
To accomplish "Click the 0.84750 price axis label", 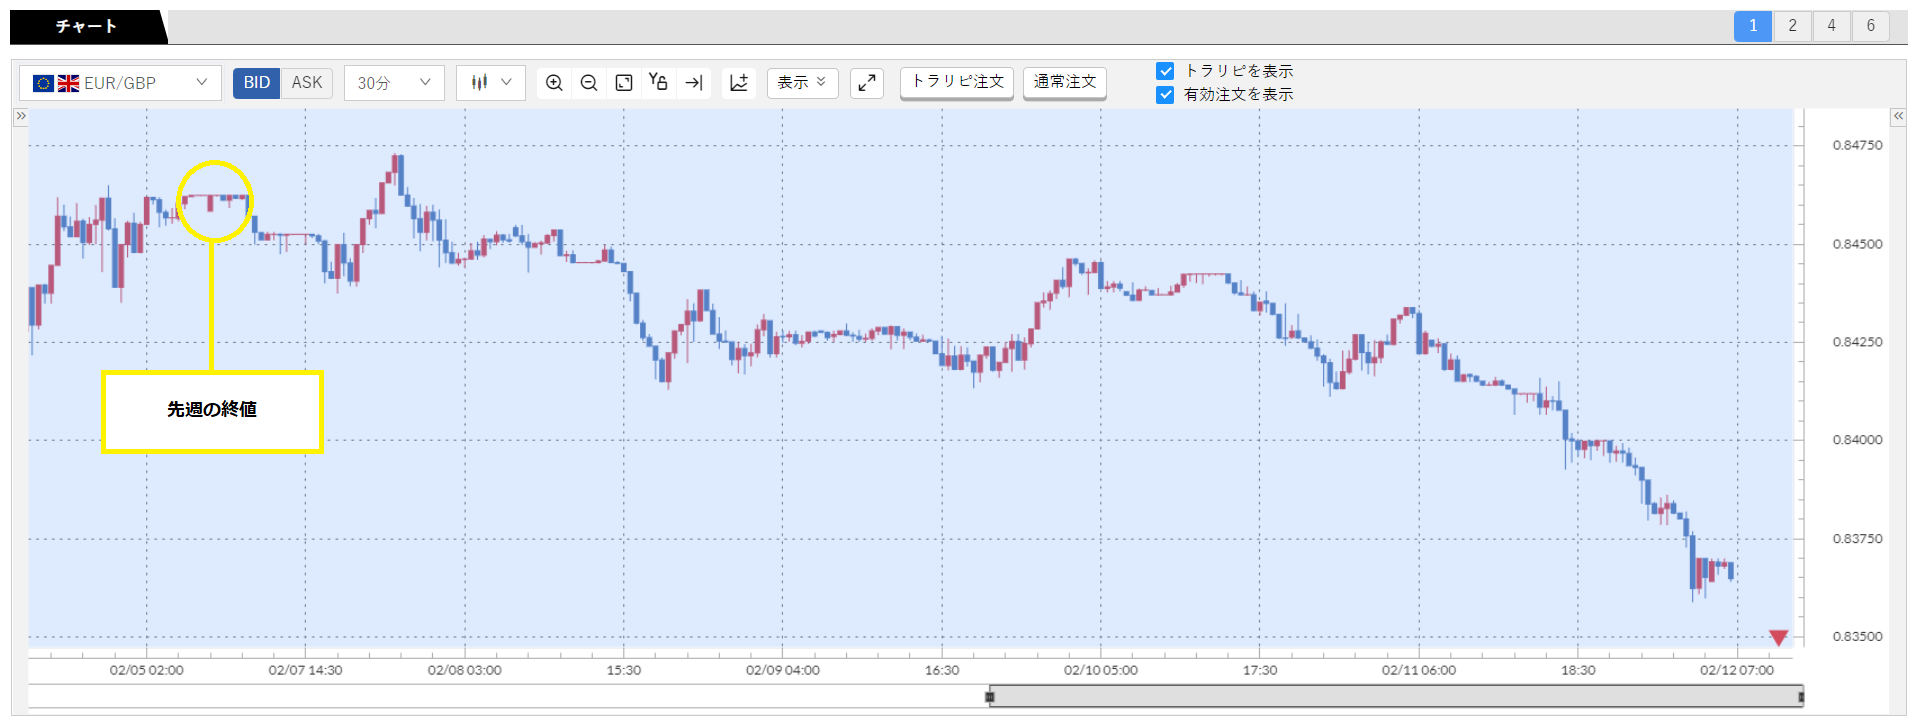I will coord(1857,146).
